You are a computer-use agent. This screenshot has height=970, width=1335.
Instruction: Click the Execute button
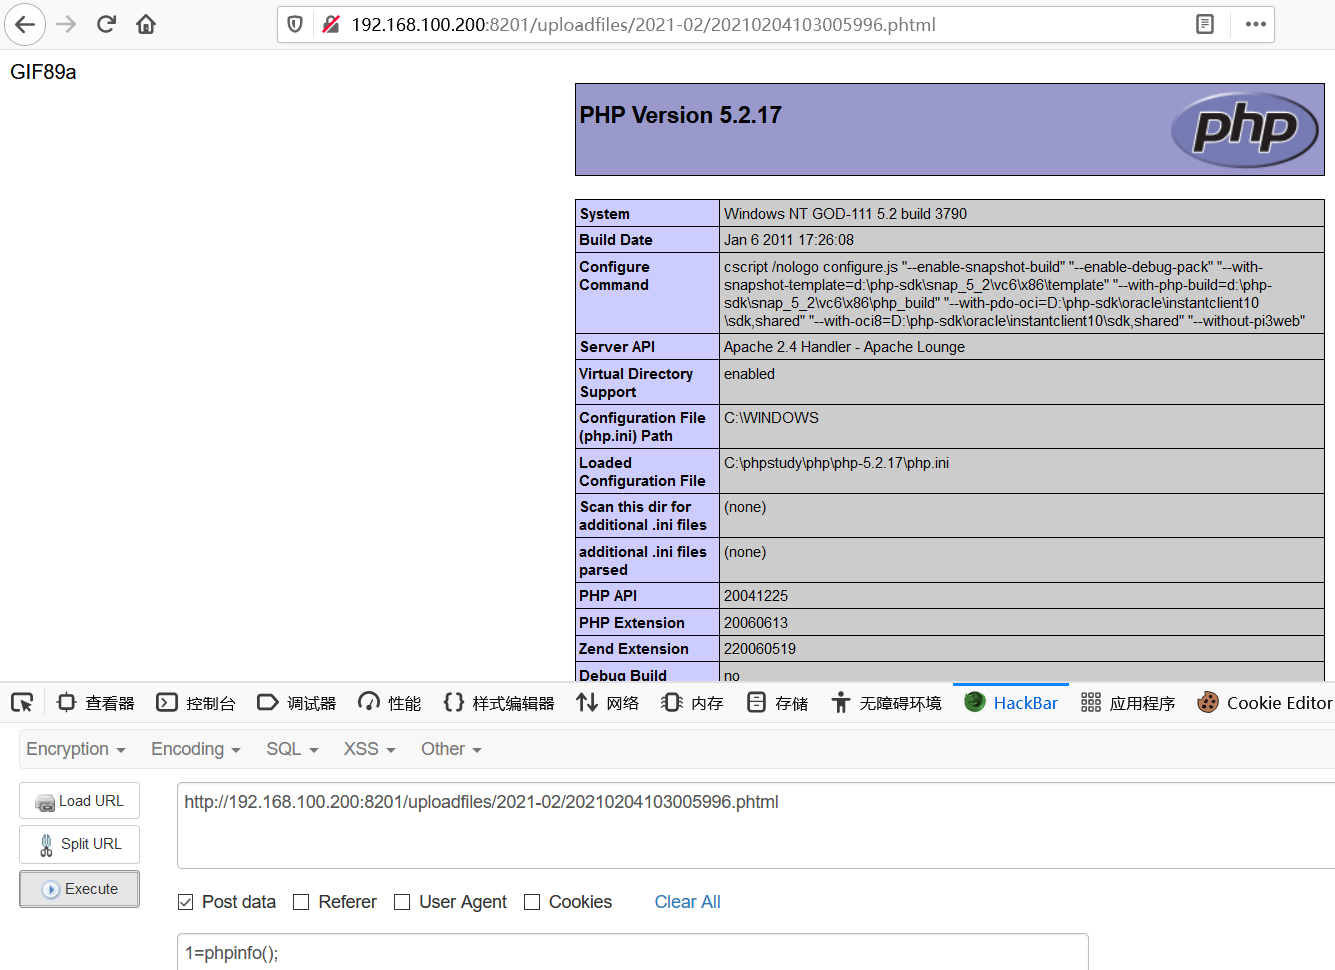(x=80, y=889)
